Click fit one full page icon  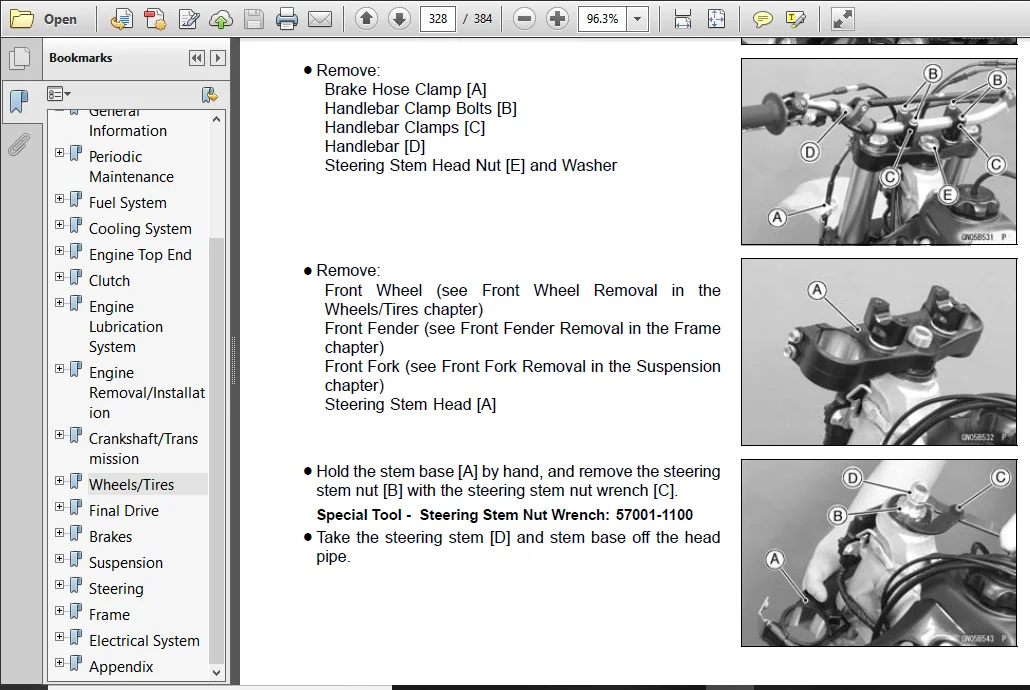[716, 19]
